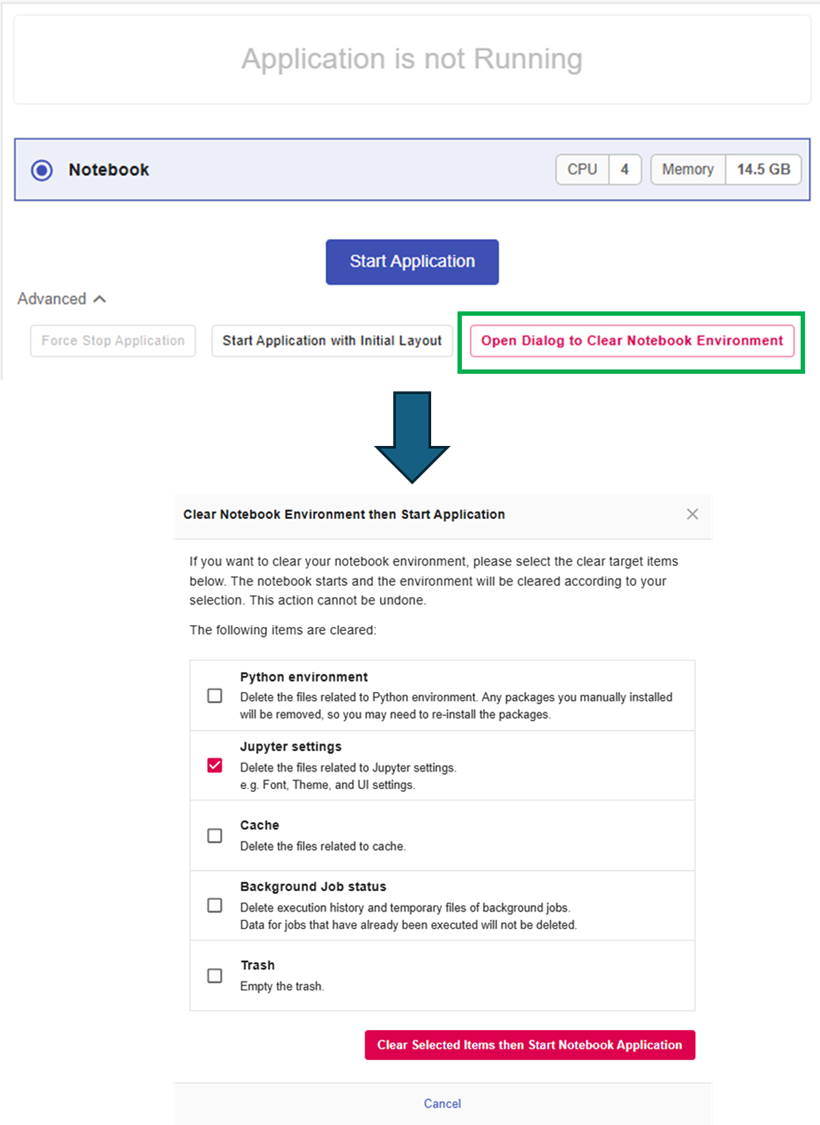
Task: Click the Cancel link
Action: click(442, 1104)
